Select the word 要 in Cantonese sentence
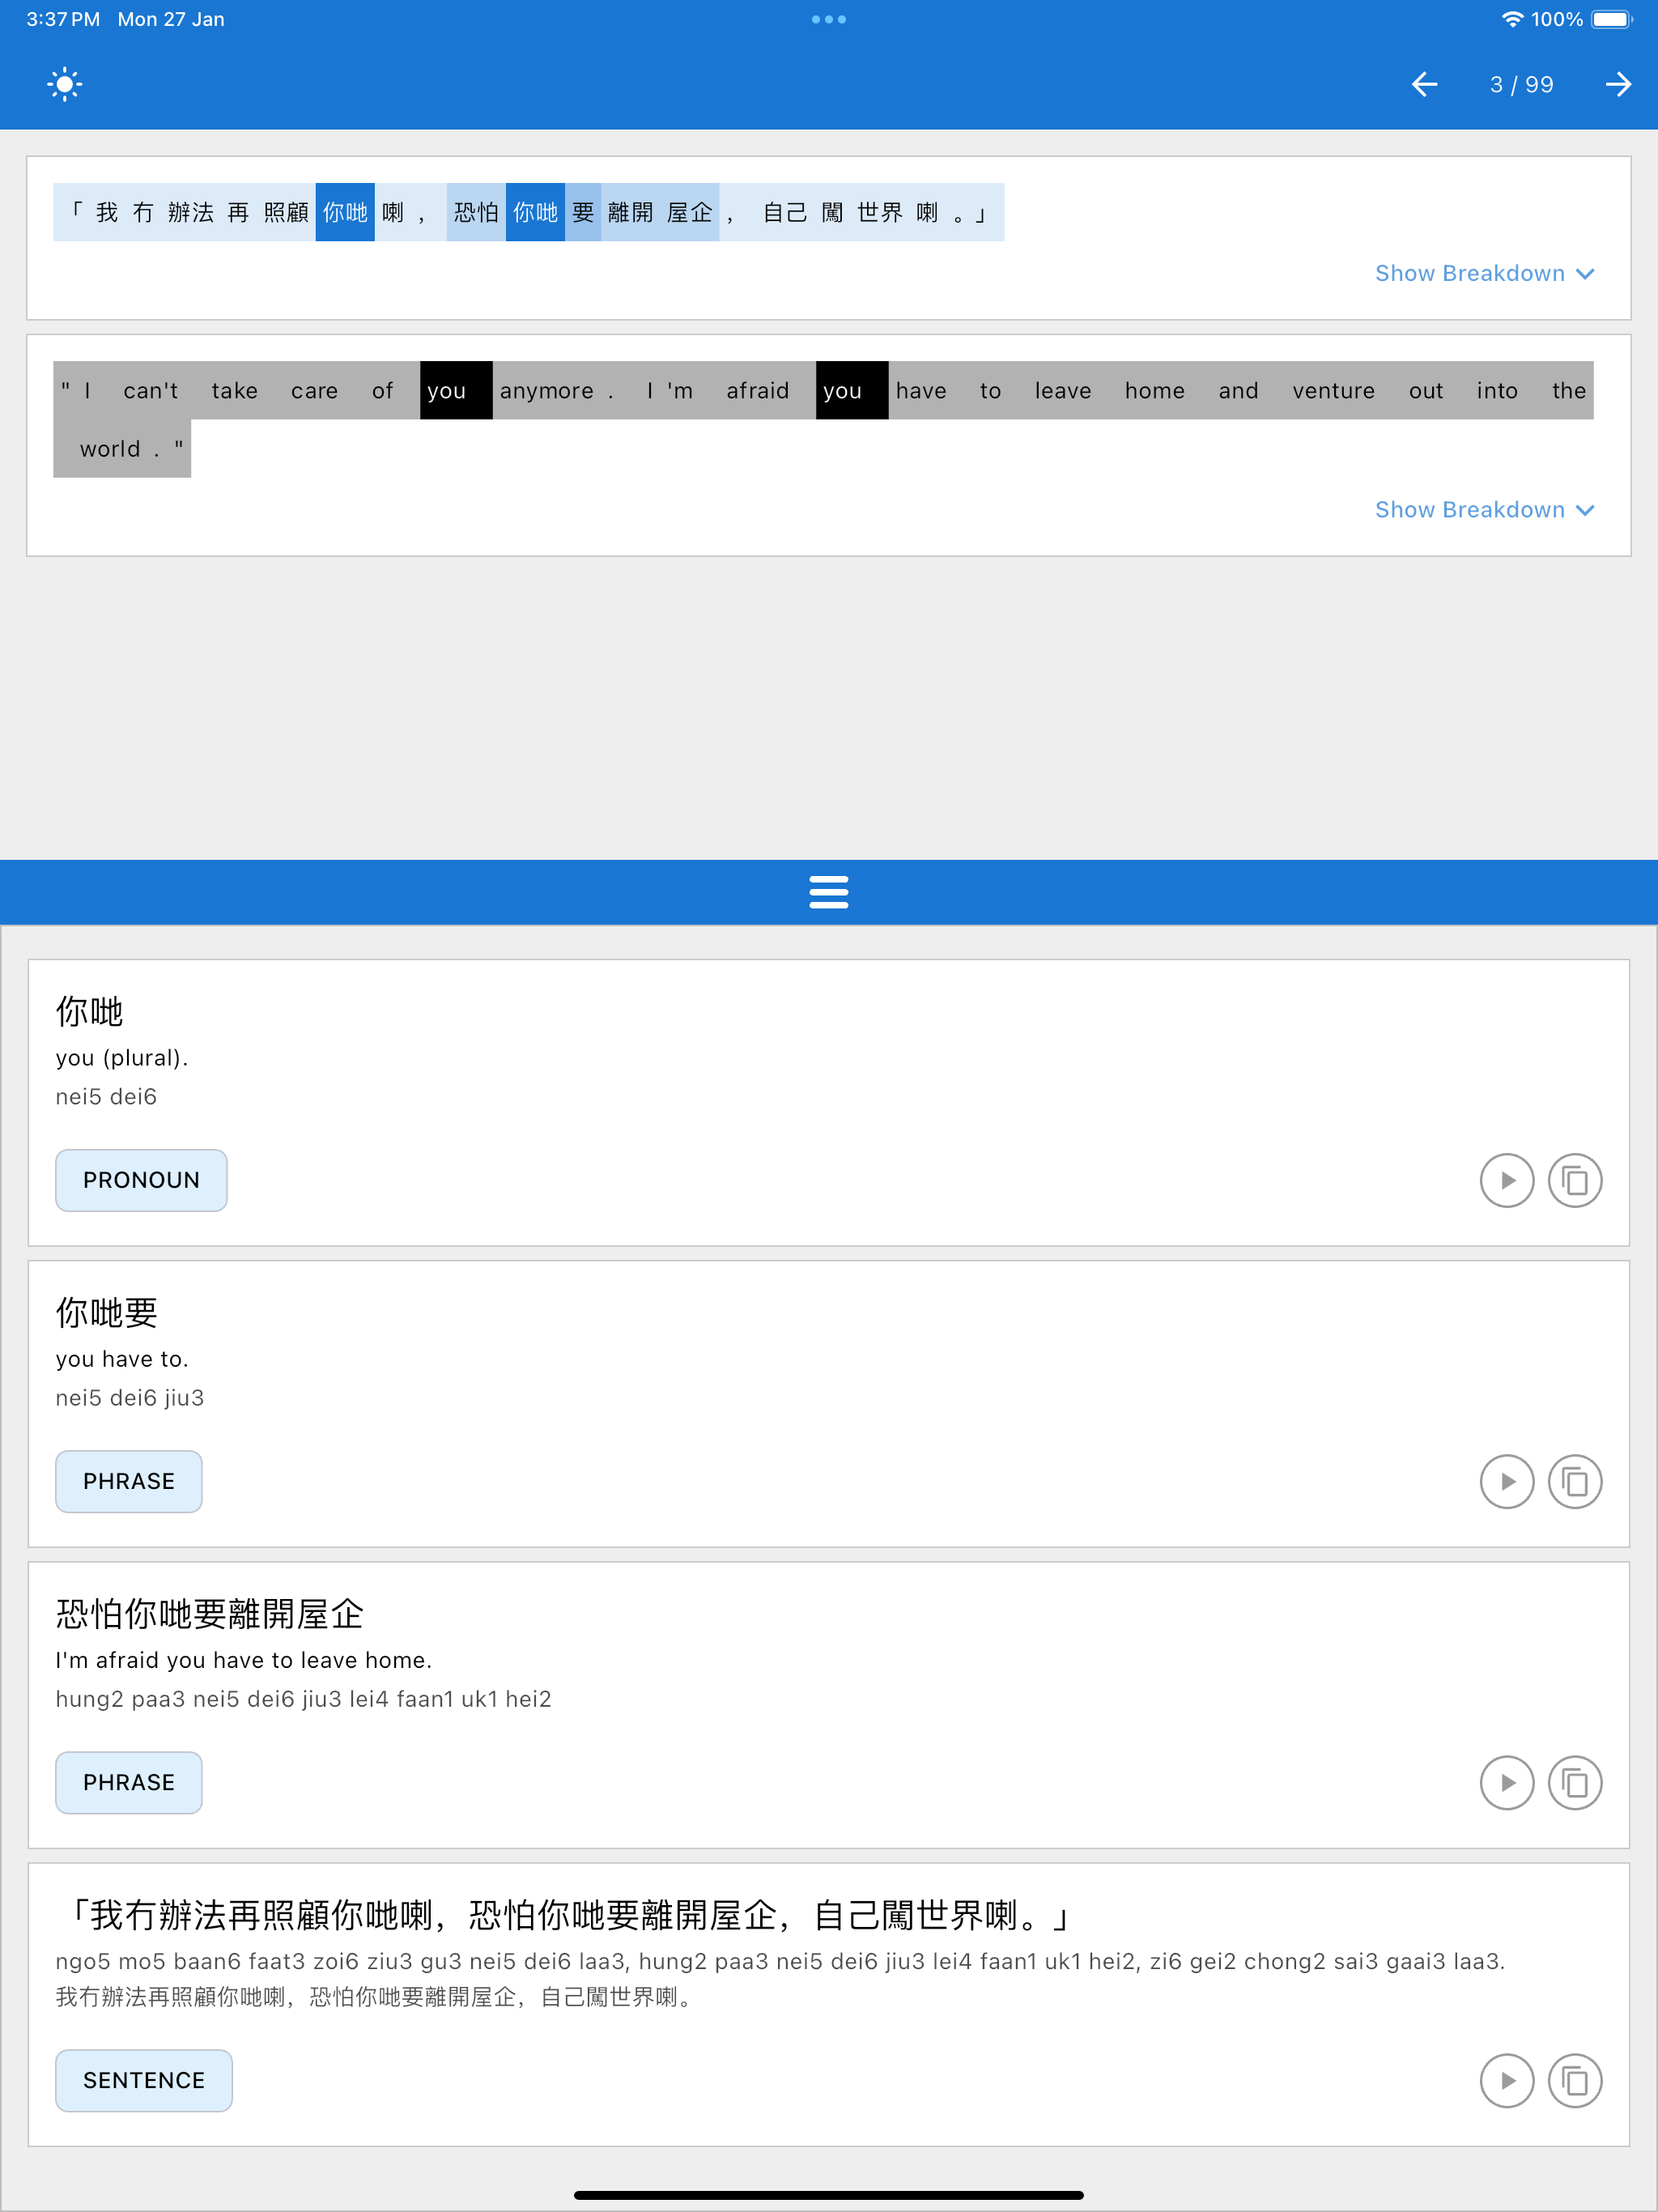Viewport: 1658px width, 2212px height. pyautogui.click(x=583, y=212)
